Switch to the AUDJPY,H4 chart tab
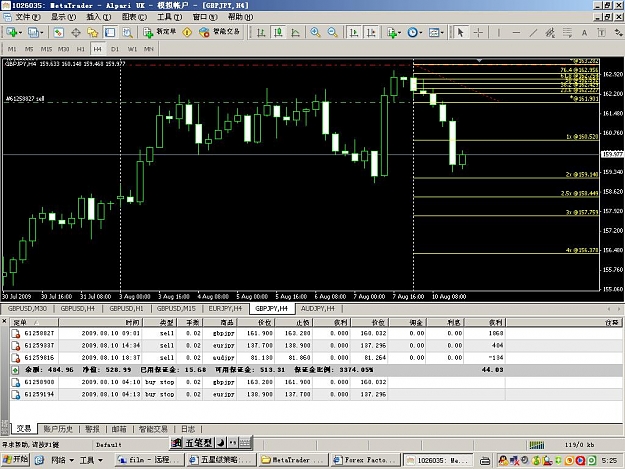The image size is (625, 469). point(318,308)
